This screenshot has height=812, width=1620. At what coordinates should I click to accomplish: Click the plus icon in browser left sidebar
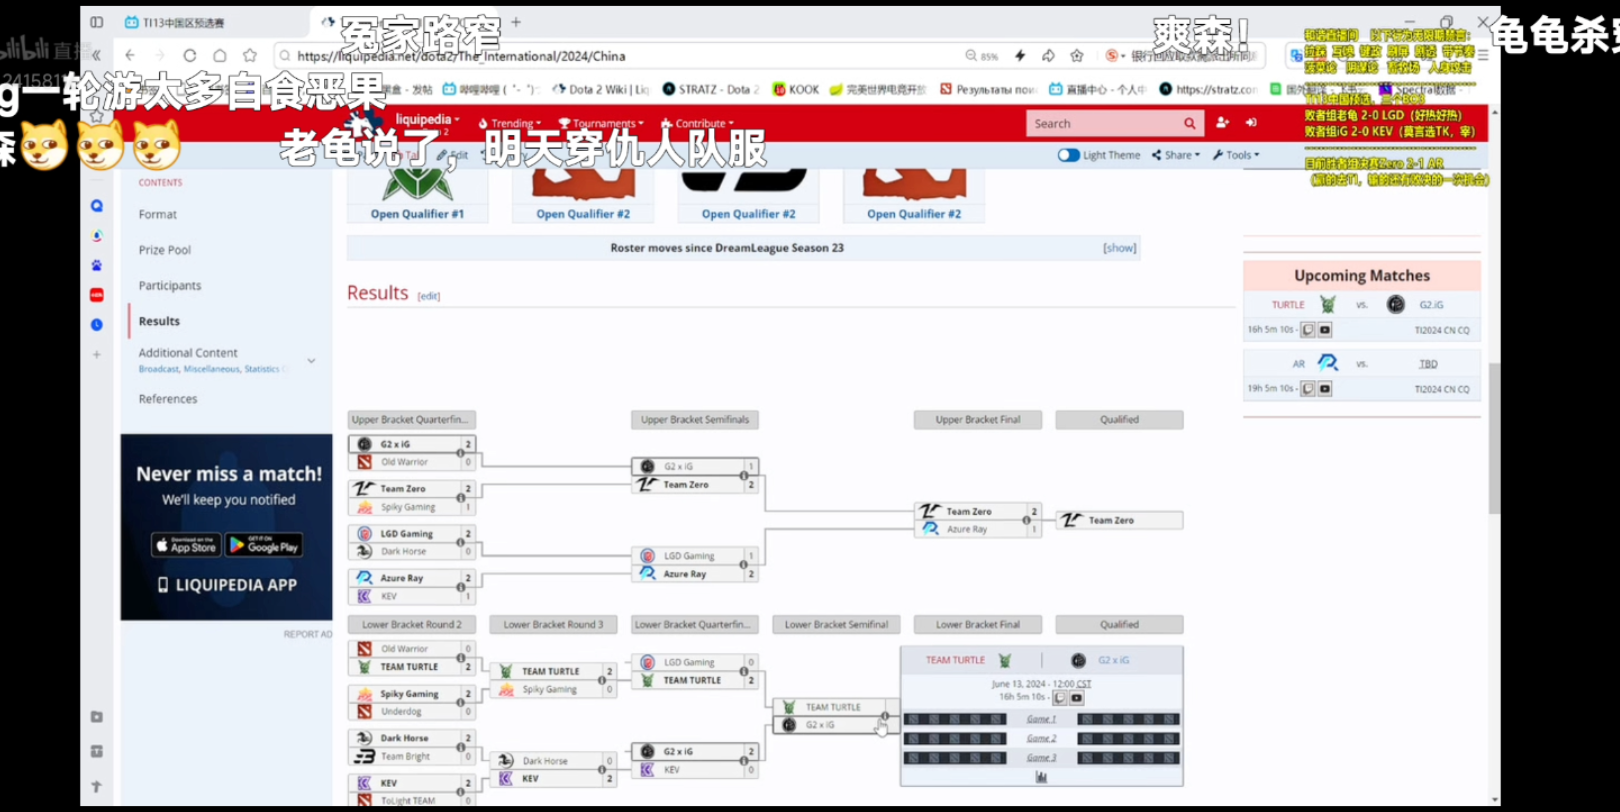(x=97, y=354)
